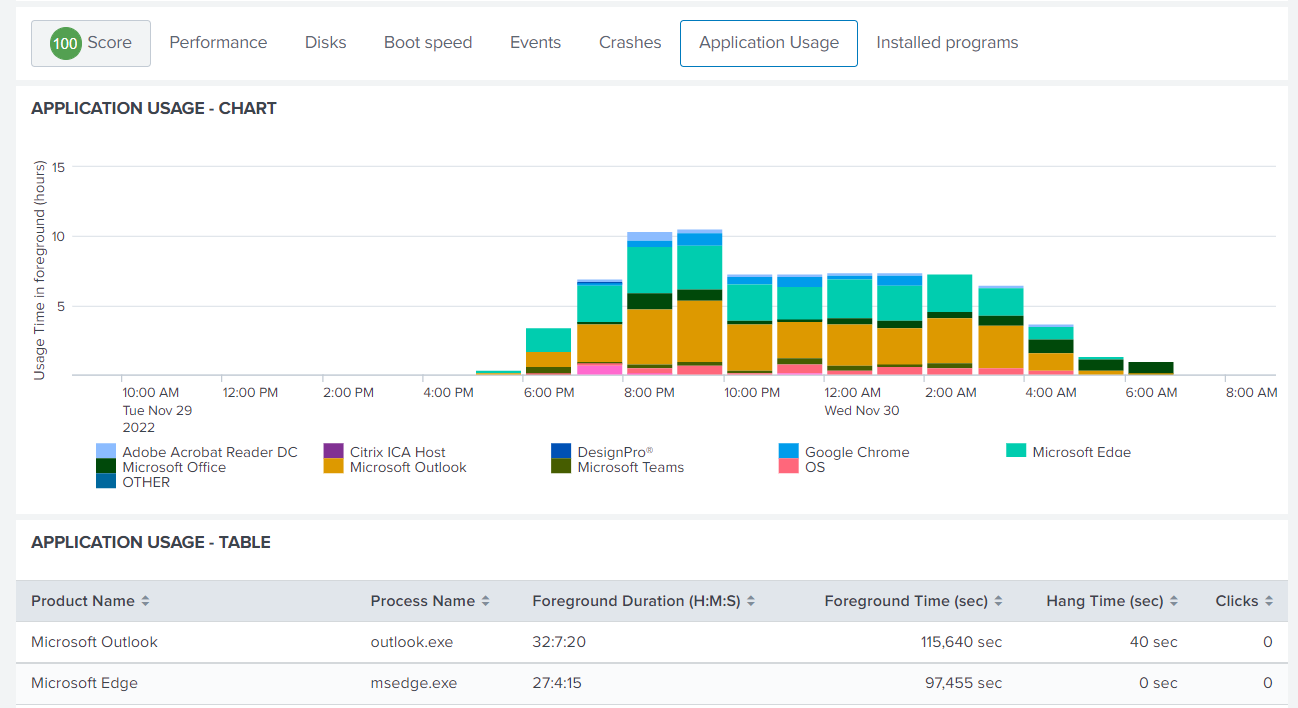Click the green 100 score badge
This screenshot has height=708, width=1298.
pyautogui.click(x=65, y=43)
